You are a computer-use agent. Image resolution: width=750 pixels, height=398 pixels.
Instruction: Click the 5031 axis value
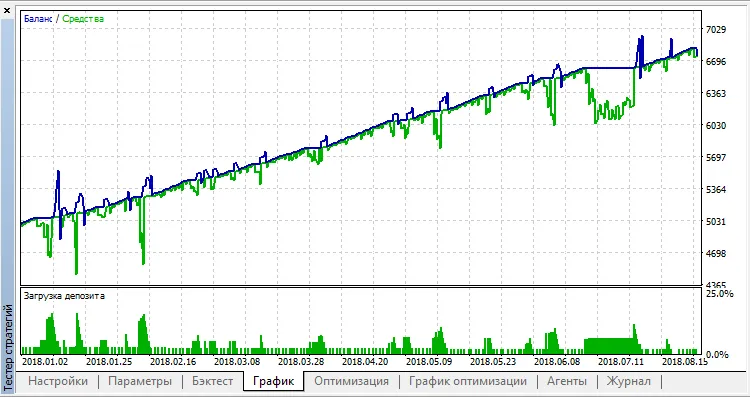click(x=717, y=222)
